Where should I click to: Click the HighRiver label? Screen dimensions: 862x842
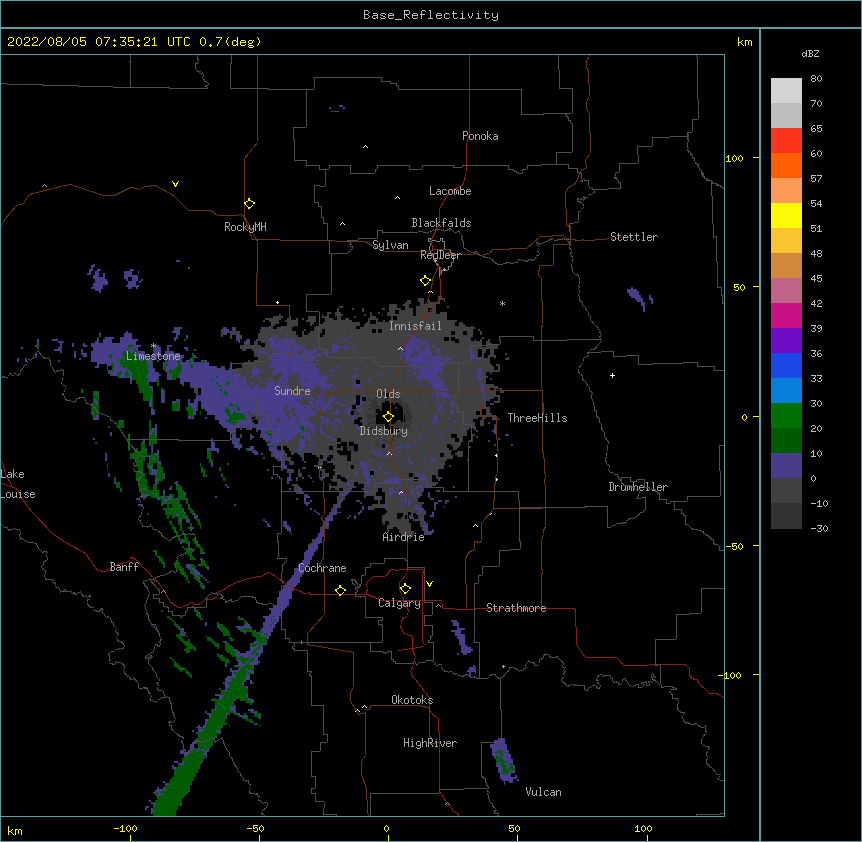point(430,743)
